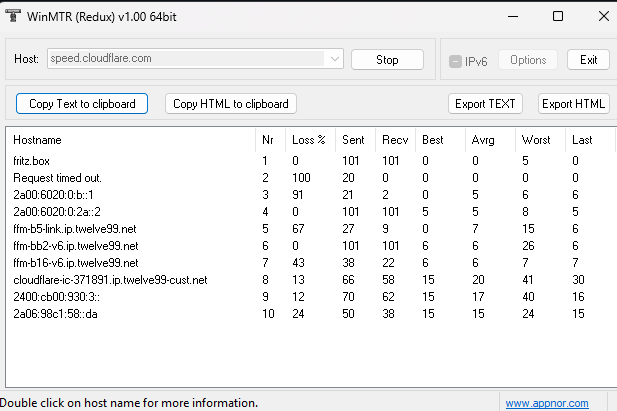The height and width of the screenshot is (411, 617).
Task: Click Last value 30 in cloudflare-ic row
Action: [x=578, y=280]
